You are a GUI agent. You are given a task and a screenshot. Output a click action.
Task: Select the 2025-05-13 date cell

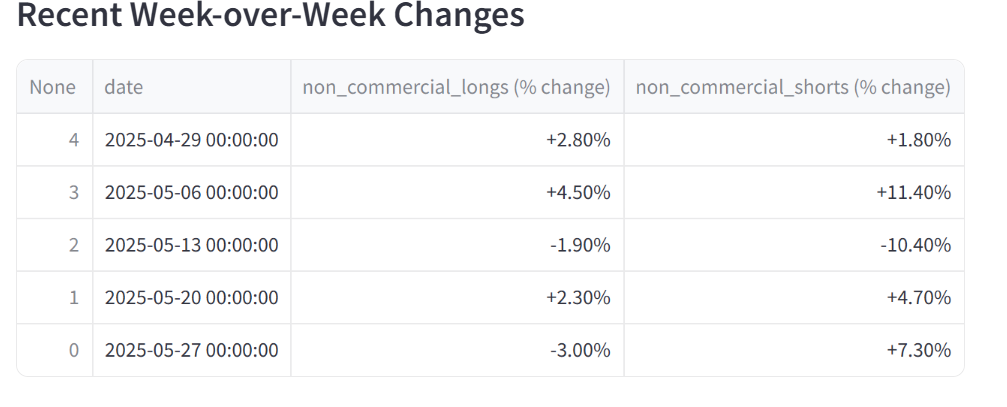click(x=191, y=245)
